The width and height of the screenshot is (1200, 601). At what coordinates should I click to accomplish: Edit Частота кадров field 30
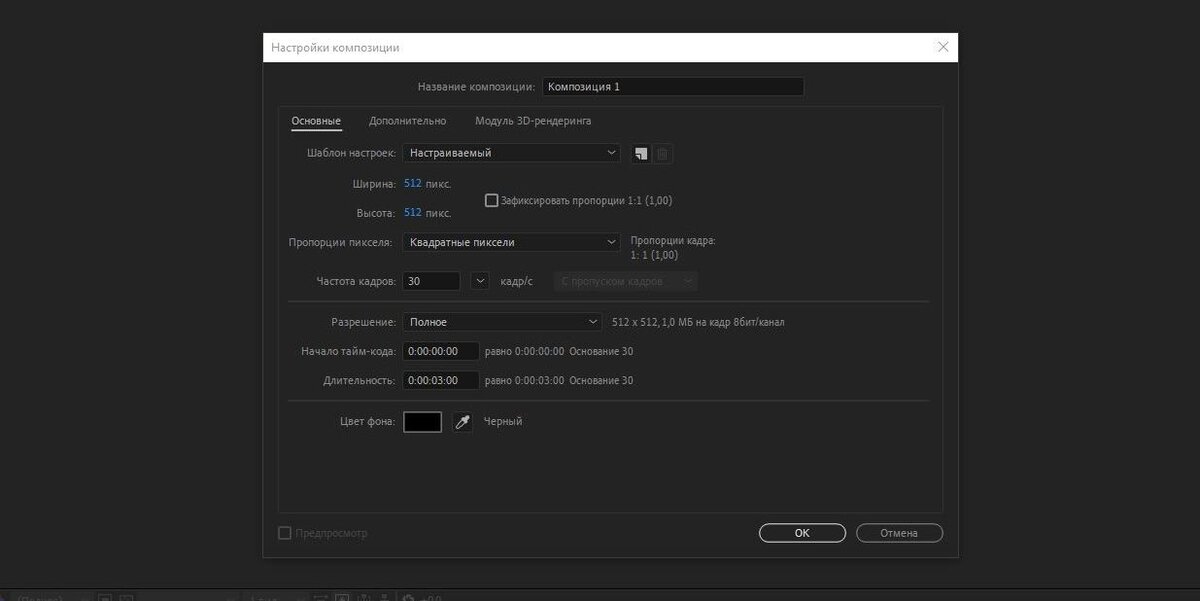[x=432, y=282]
